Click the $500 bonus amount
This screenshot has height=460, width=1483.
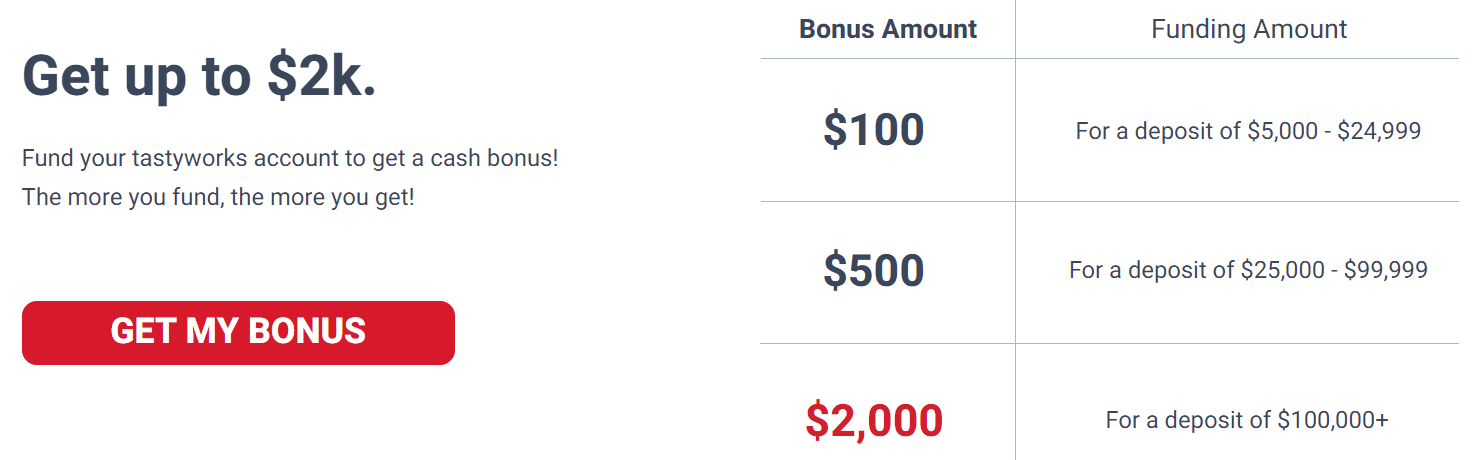[x=873, y=271]
